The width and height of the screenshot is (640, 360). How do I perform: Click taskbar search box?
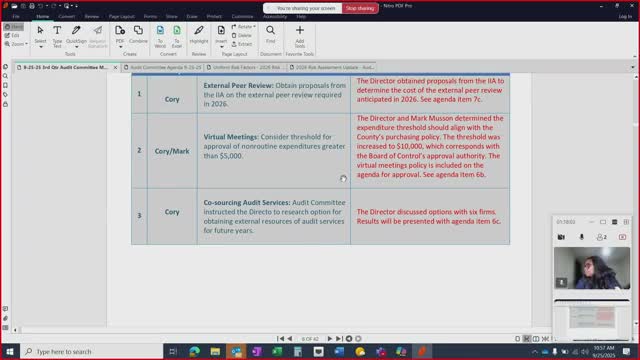coord(91,351)
